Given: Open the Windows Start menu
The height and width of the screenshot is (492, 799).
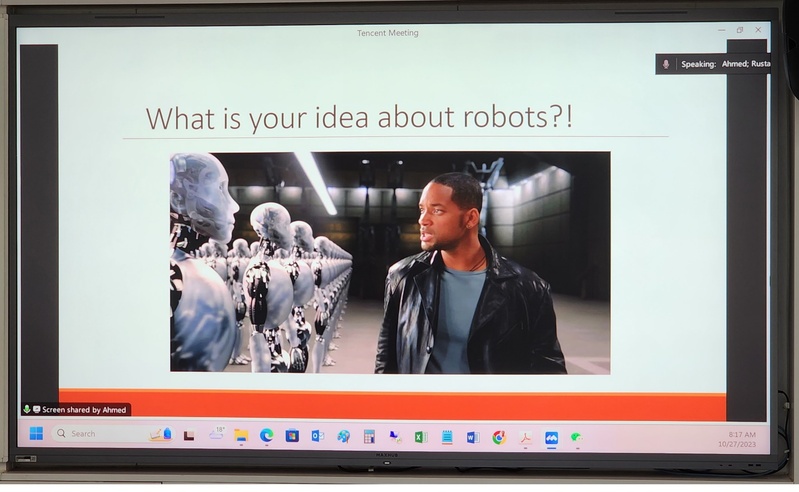Looking at the screenshot, I should (36, 434).
